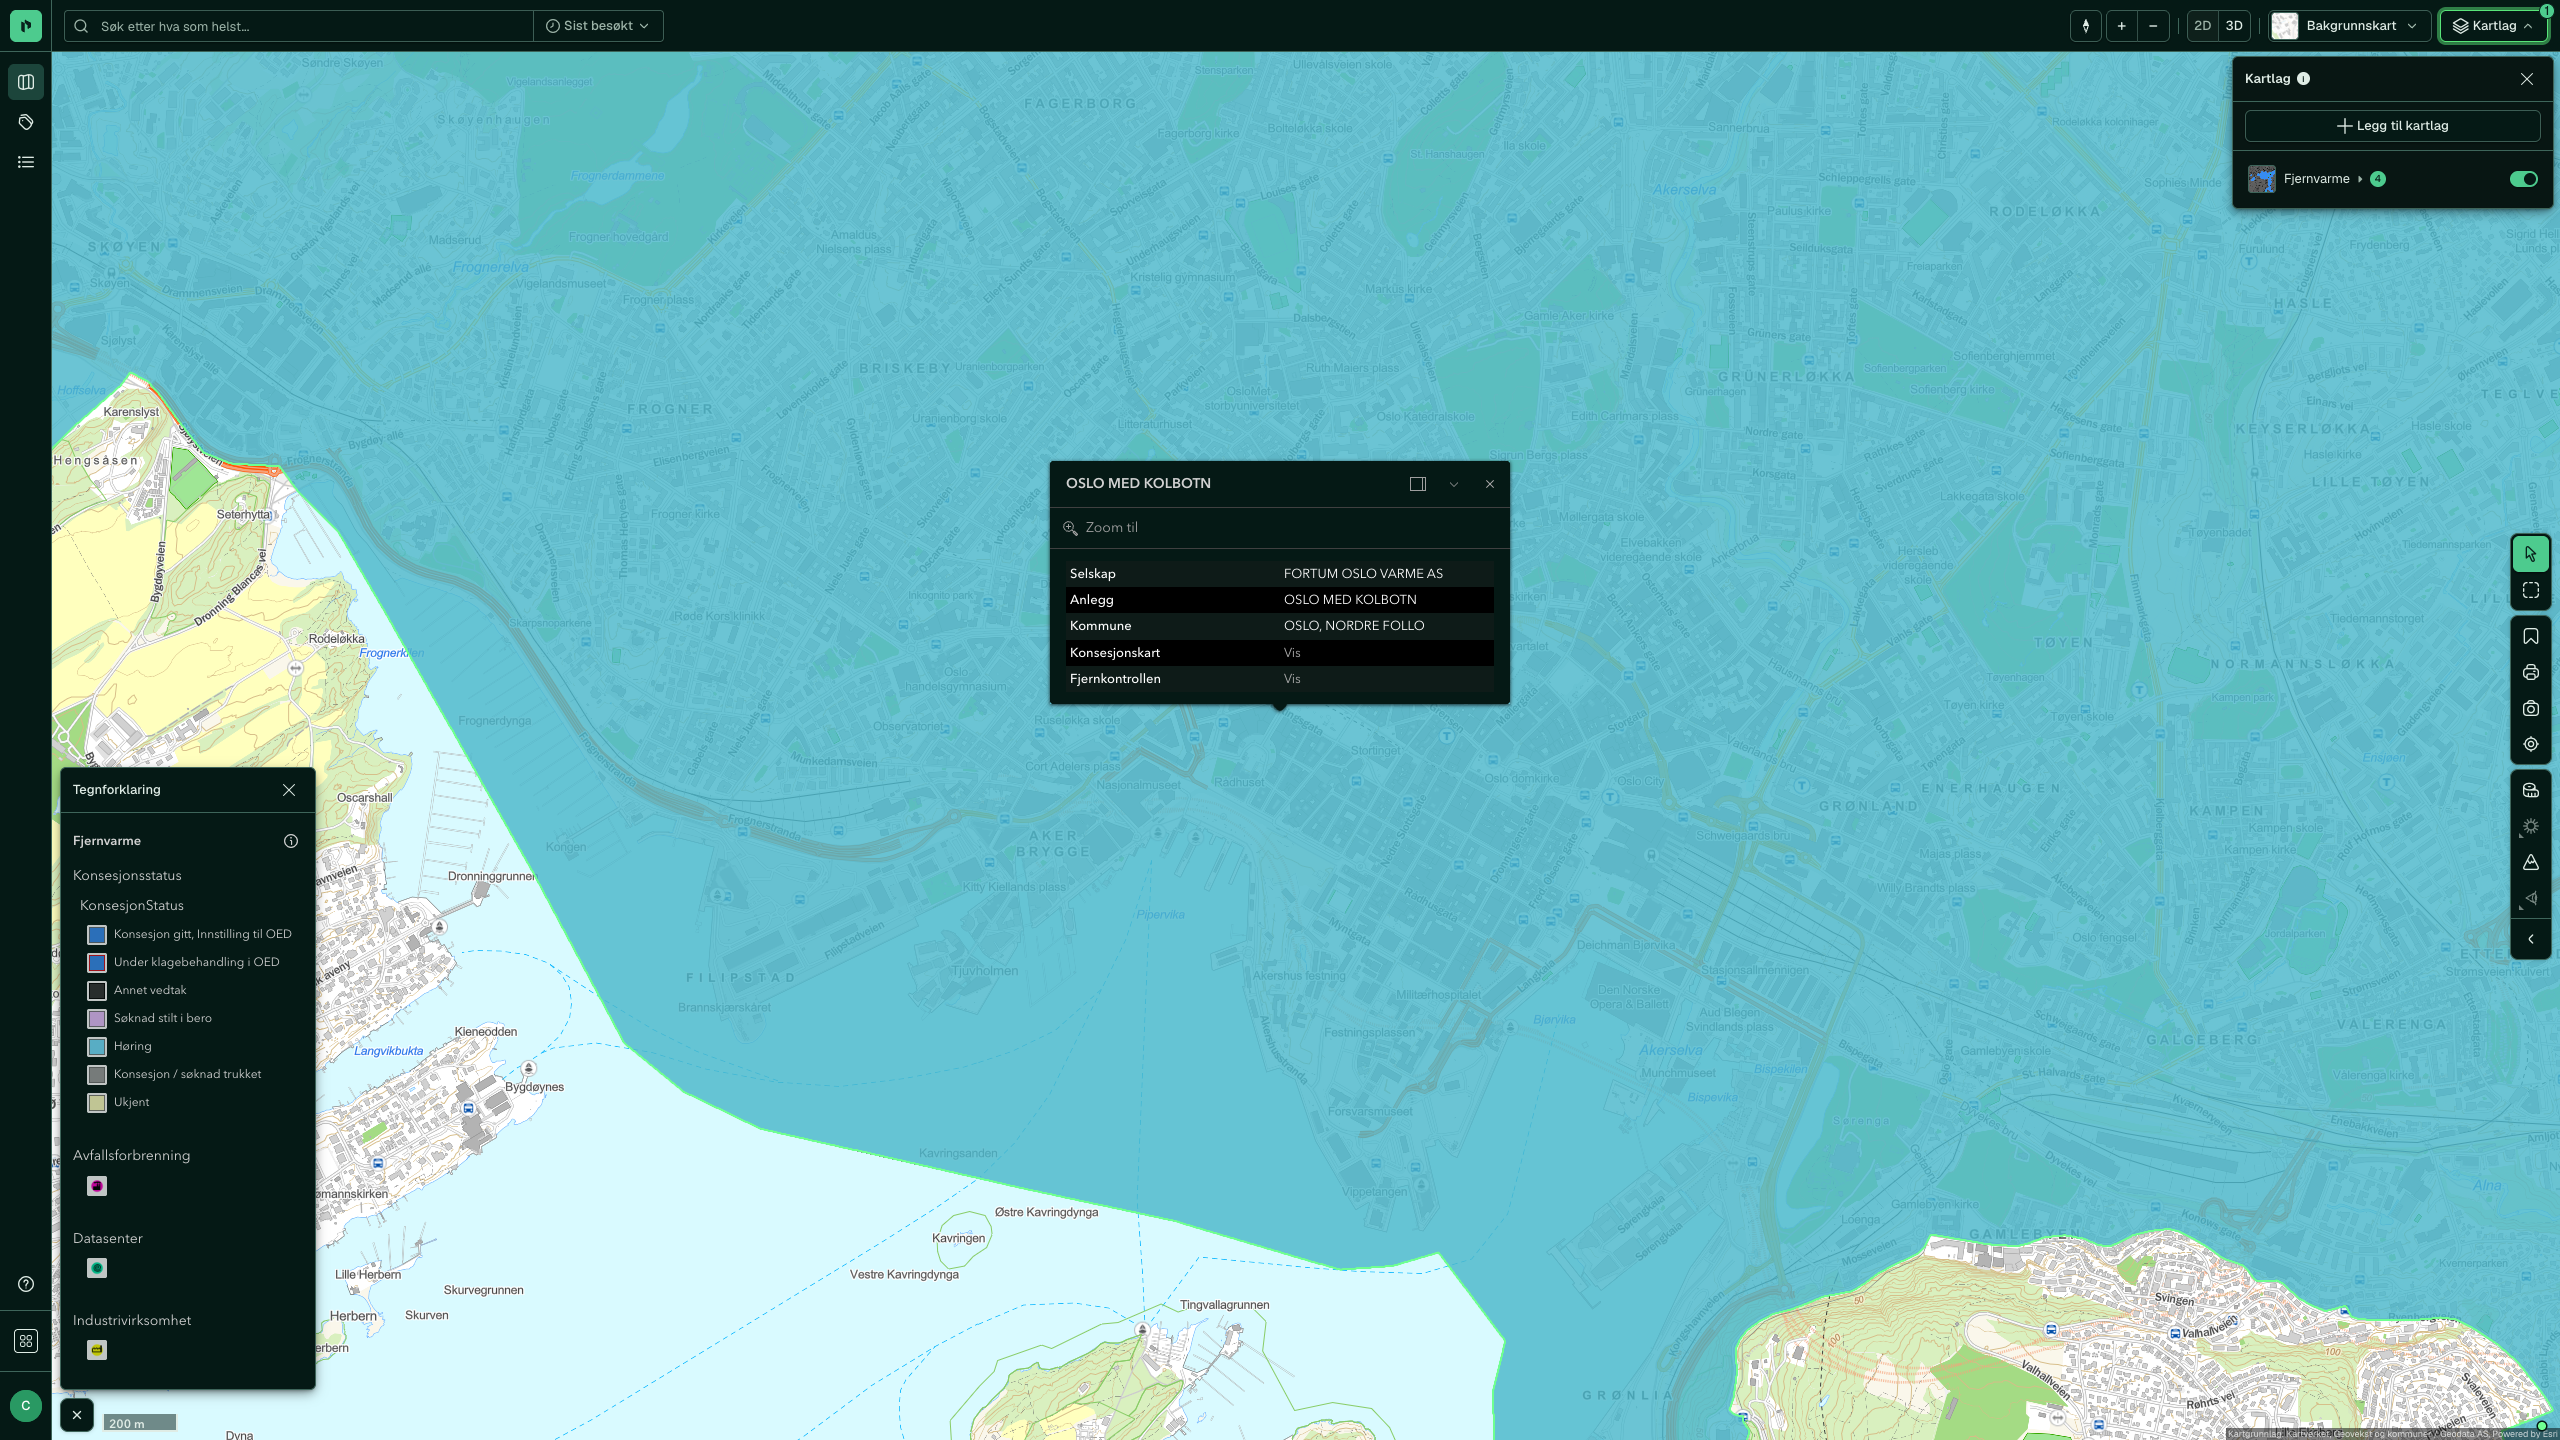Toggle the Fjernvarme layer switch off

(2523, 179)
